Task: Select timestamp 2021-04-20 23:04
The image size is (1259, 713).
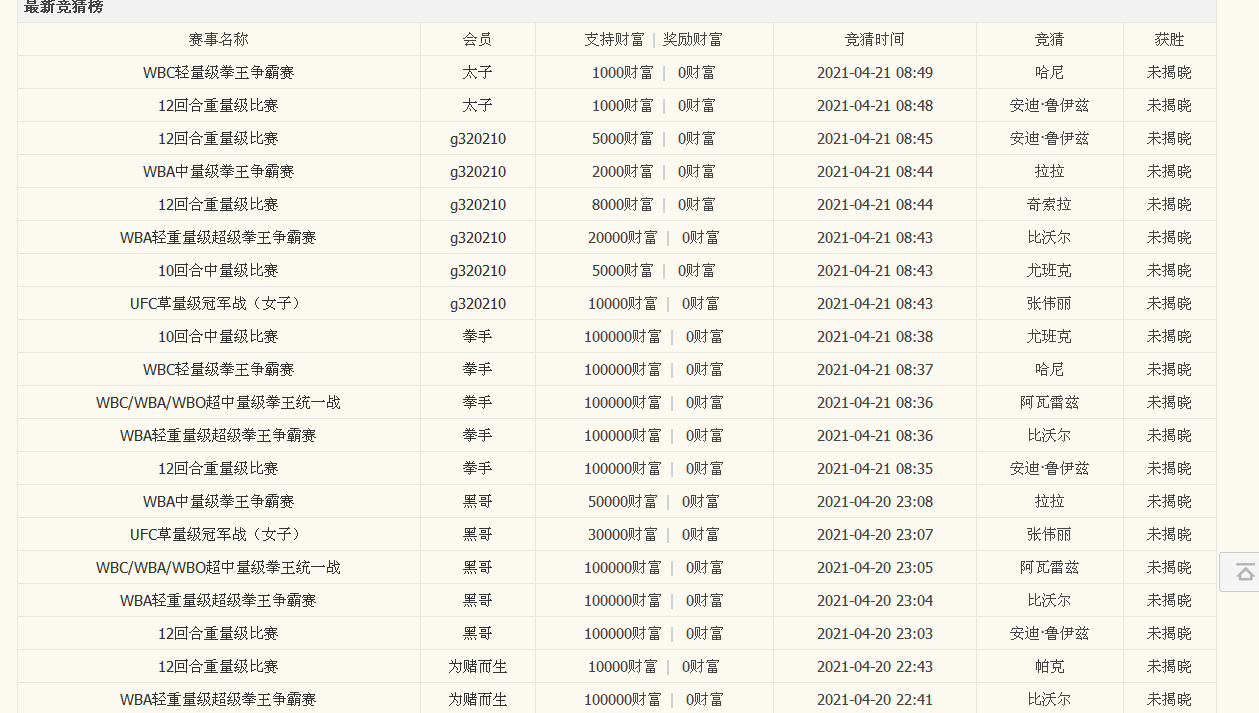Action: [874, 600]
